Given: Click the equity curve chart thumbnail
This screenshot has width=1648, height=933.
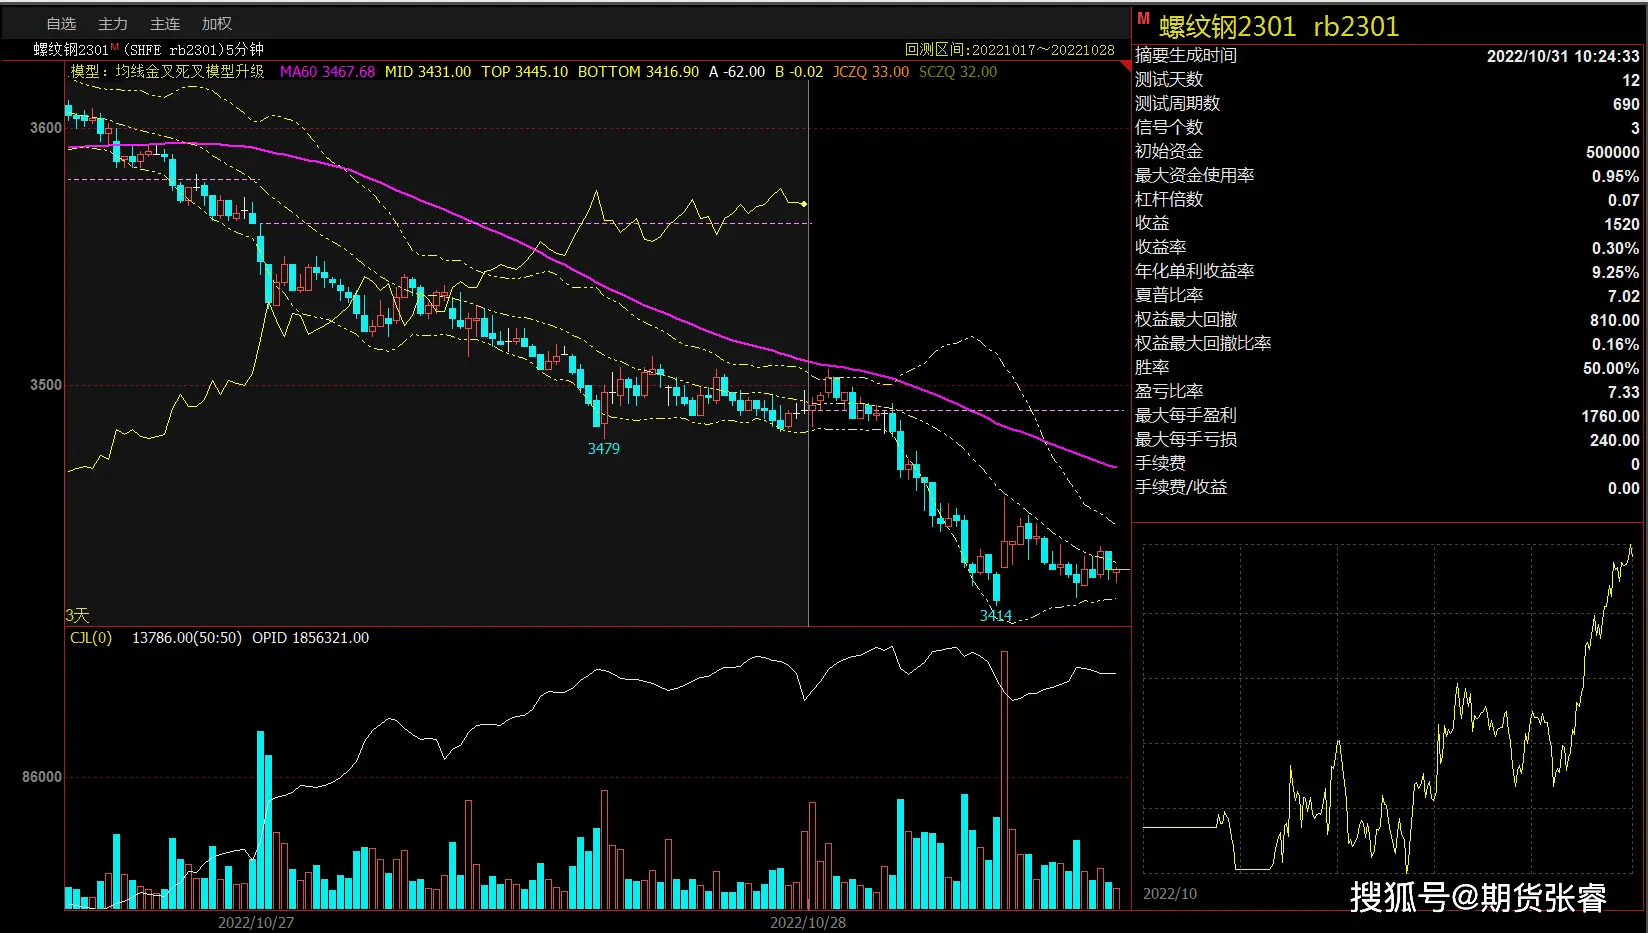Looking at the screenshot, I should pyautogui.click(x=1387, y=710).
